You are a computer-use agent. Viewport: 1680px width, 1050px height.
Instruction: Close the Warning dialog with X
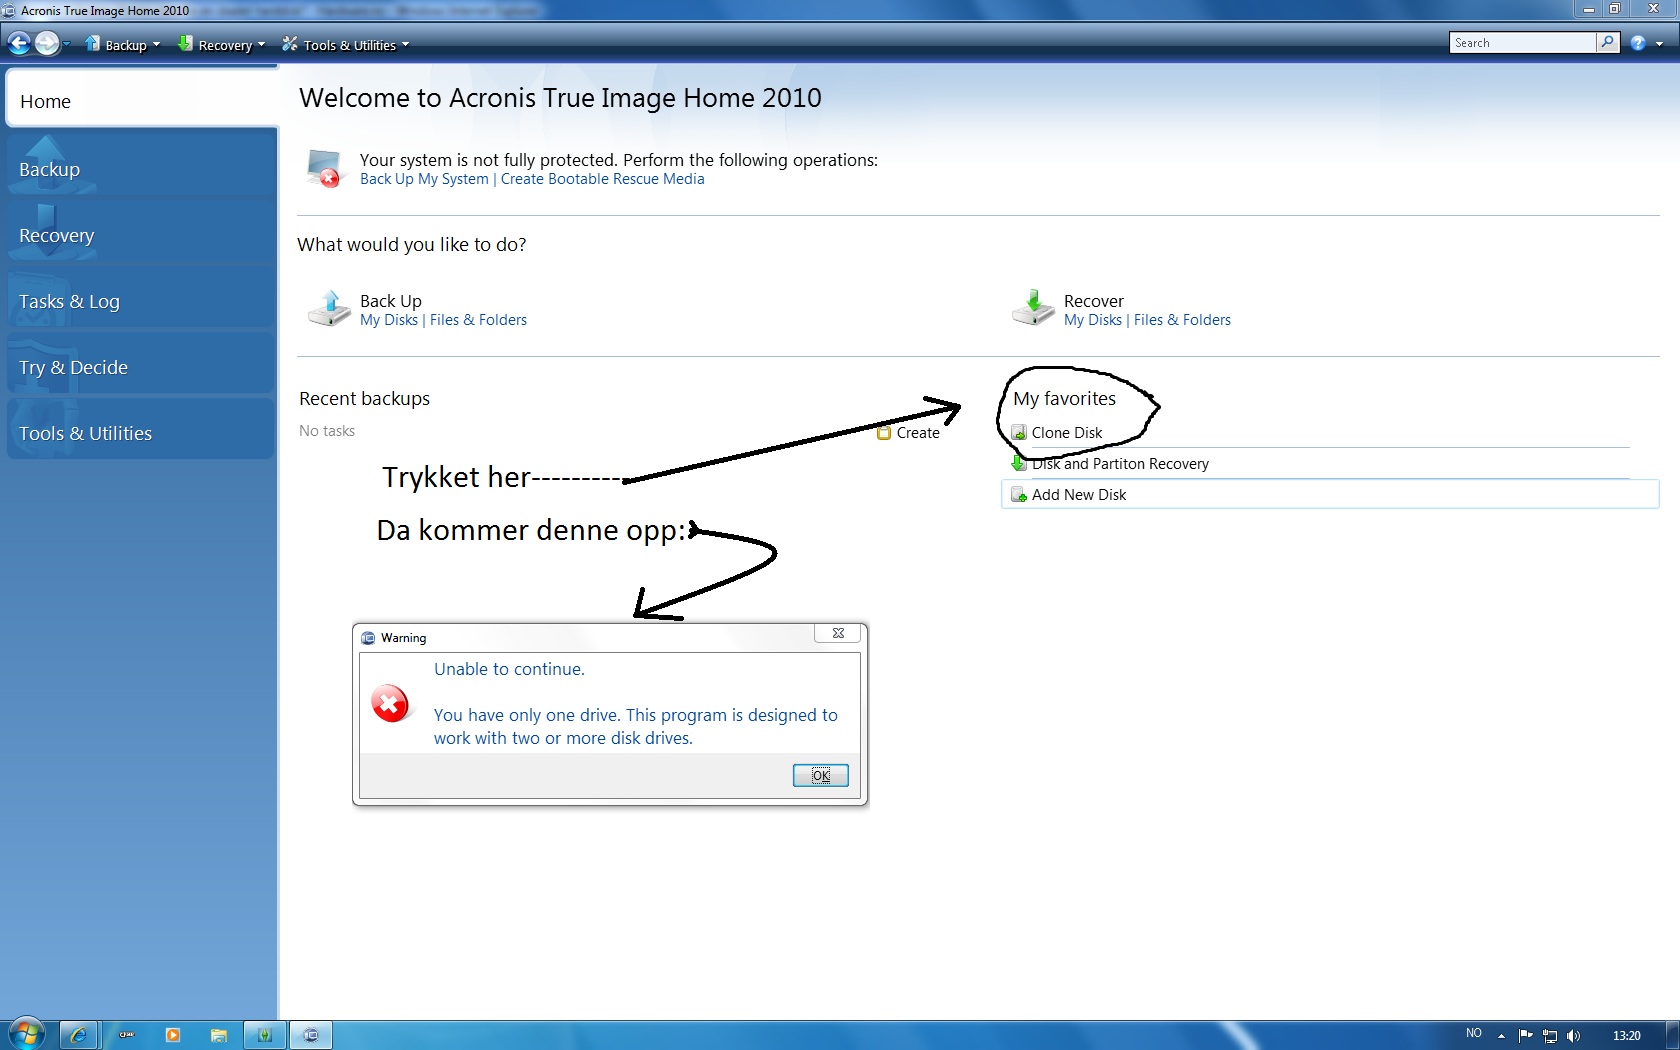tap(838, 633)
